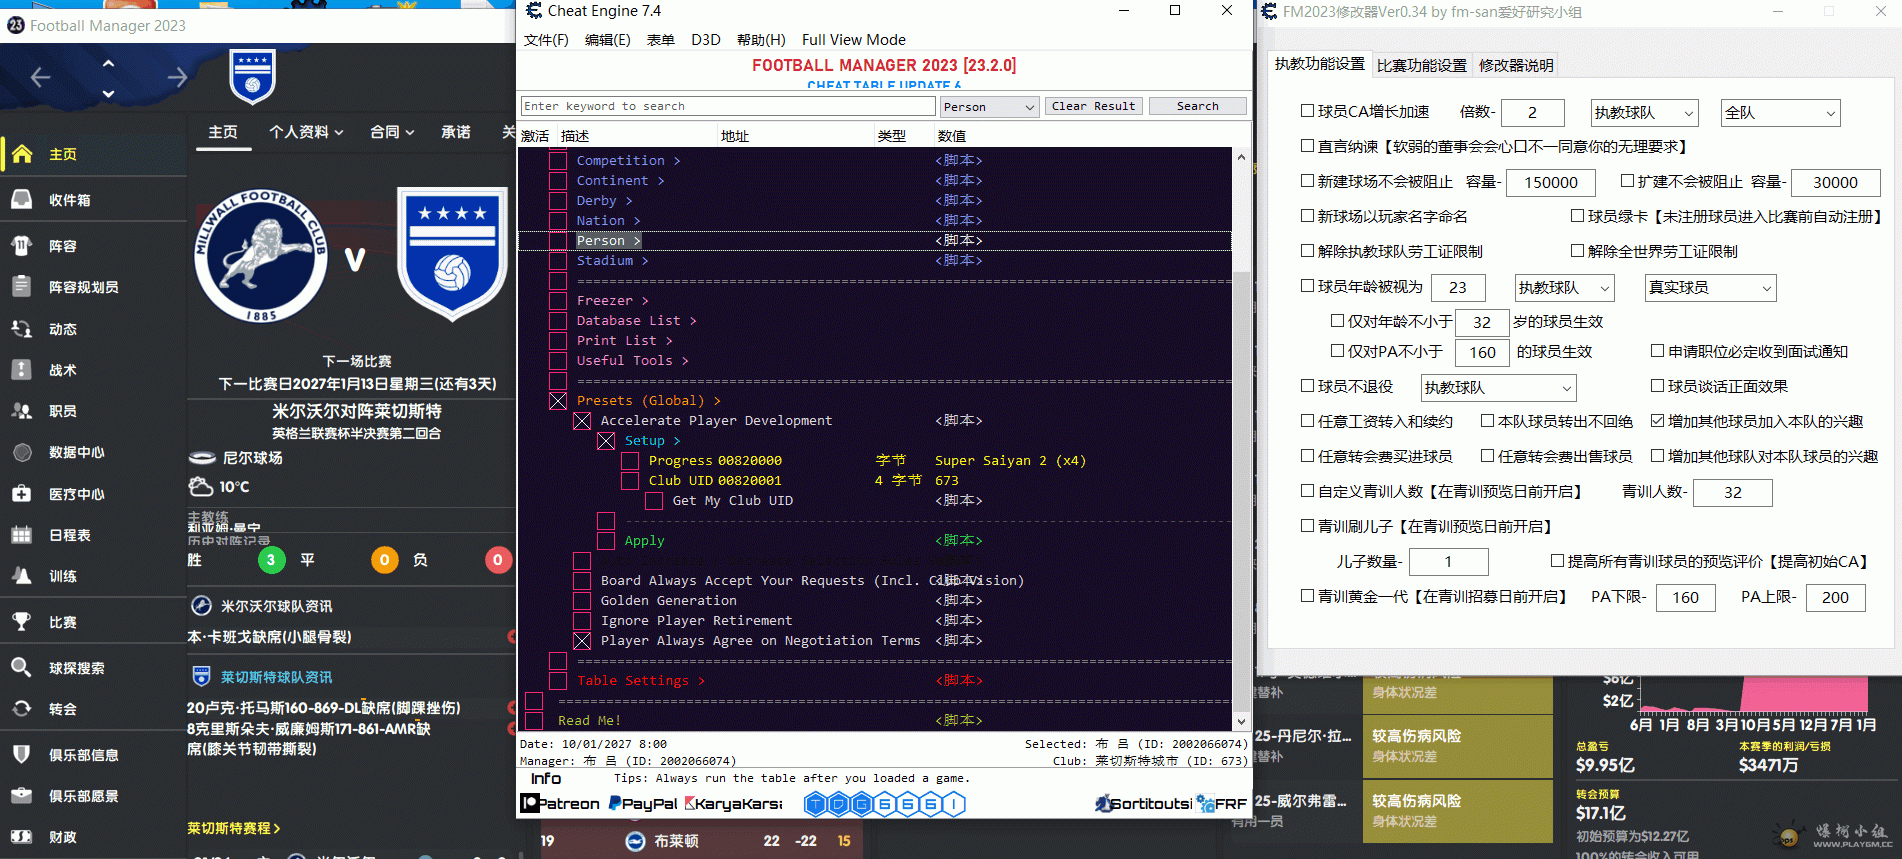Expand 合同 dropdown in FM
The width and height of the screenshot is (1902, 859).
[x=392, y=132]
